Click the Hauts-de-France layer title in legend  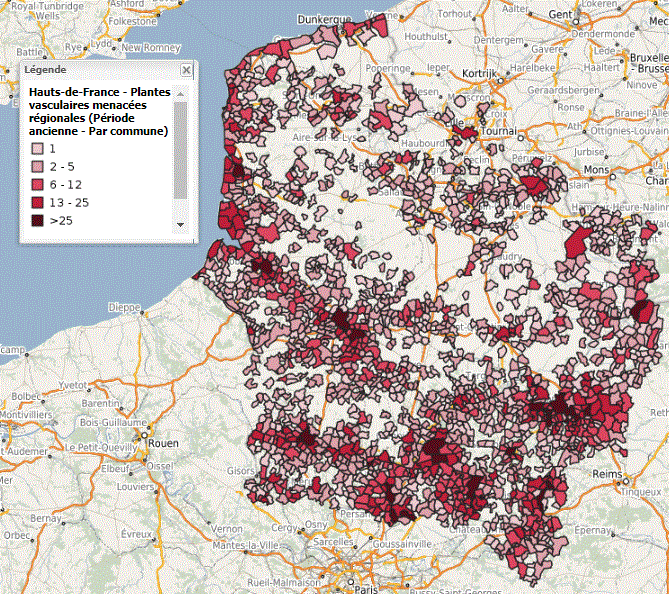click(x=98, y=112)
